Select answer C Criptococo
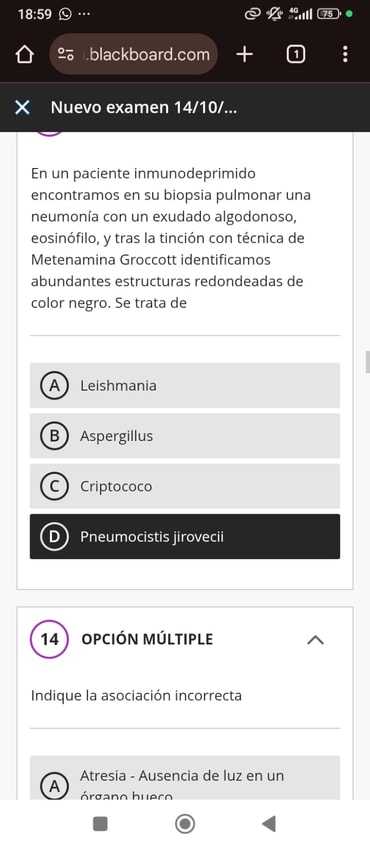The height and width of the screenshot is (848, 370). pyautogui.click(x=185, y=486)
